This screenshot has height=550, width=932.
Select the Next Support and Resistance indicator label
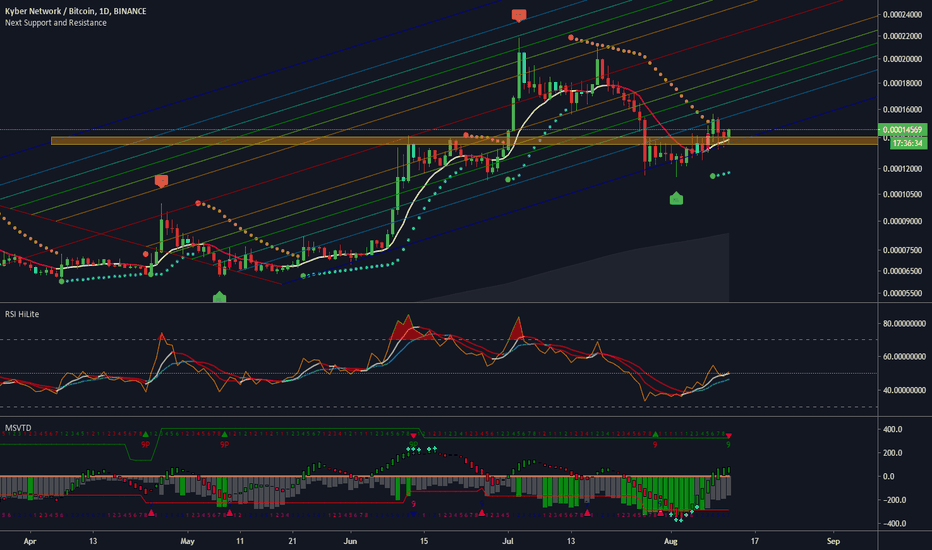click(56, 23)
